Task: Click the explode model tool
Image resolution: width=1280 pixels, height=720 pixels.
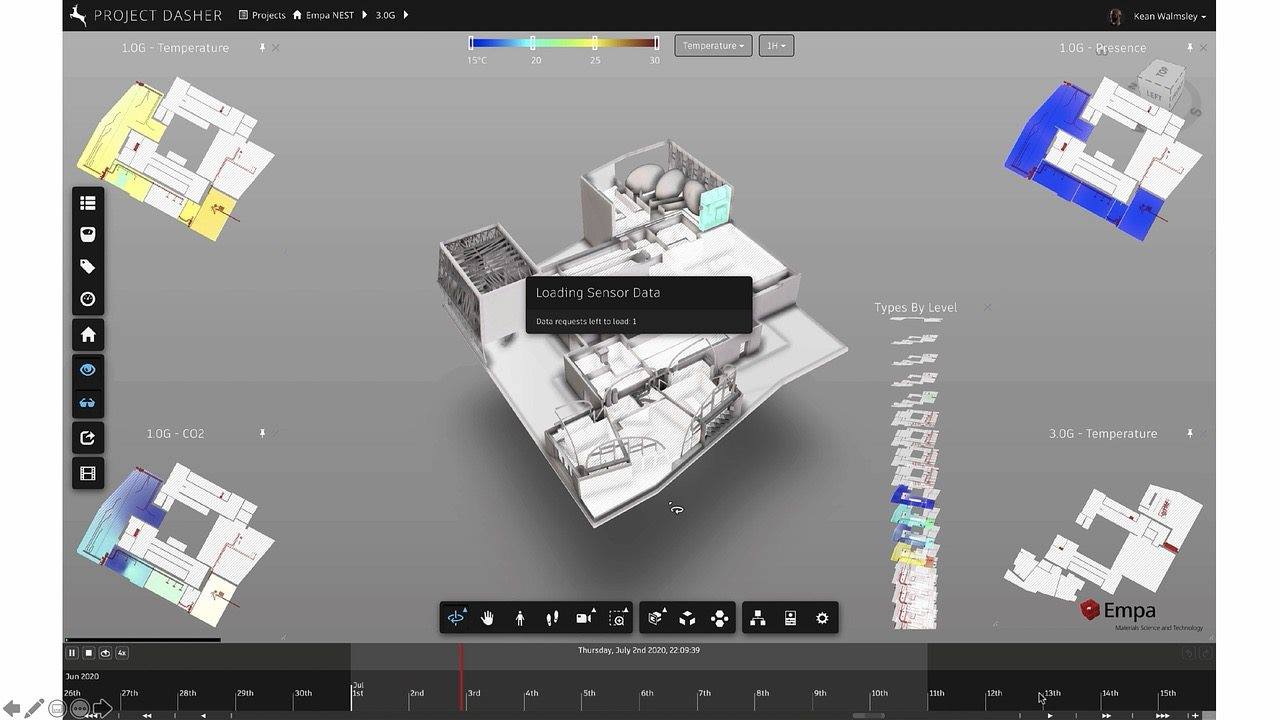Action: point(687,618)
